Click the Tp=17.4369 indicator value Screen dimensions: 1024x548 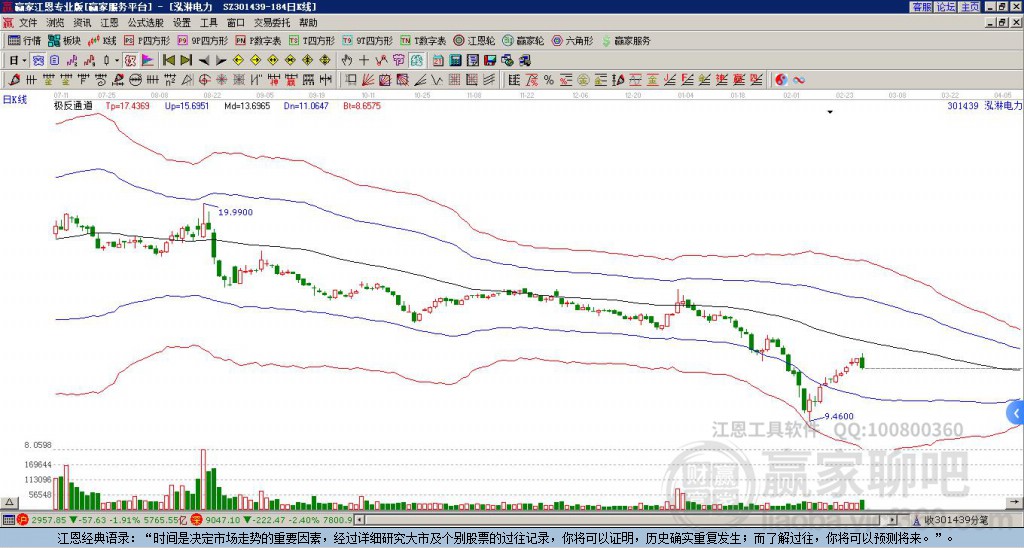tap(127, 105)
